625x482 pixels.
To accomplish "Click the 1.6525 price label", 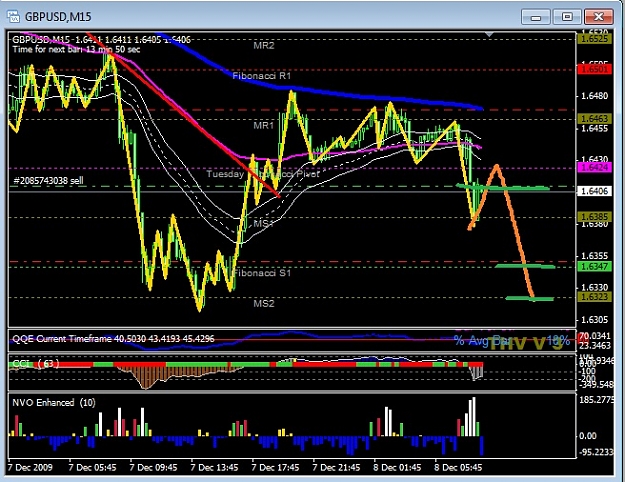I will 594,39.
